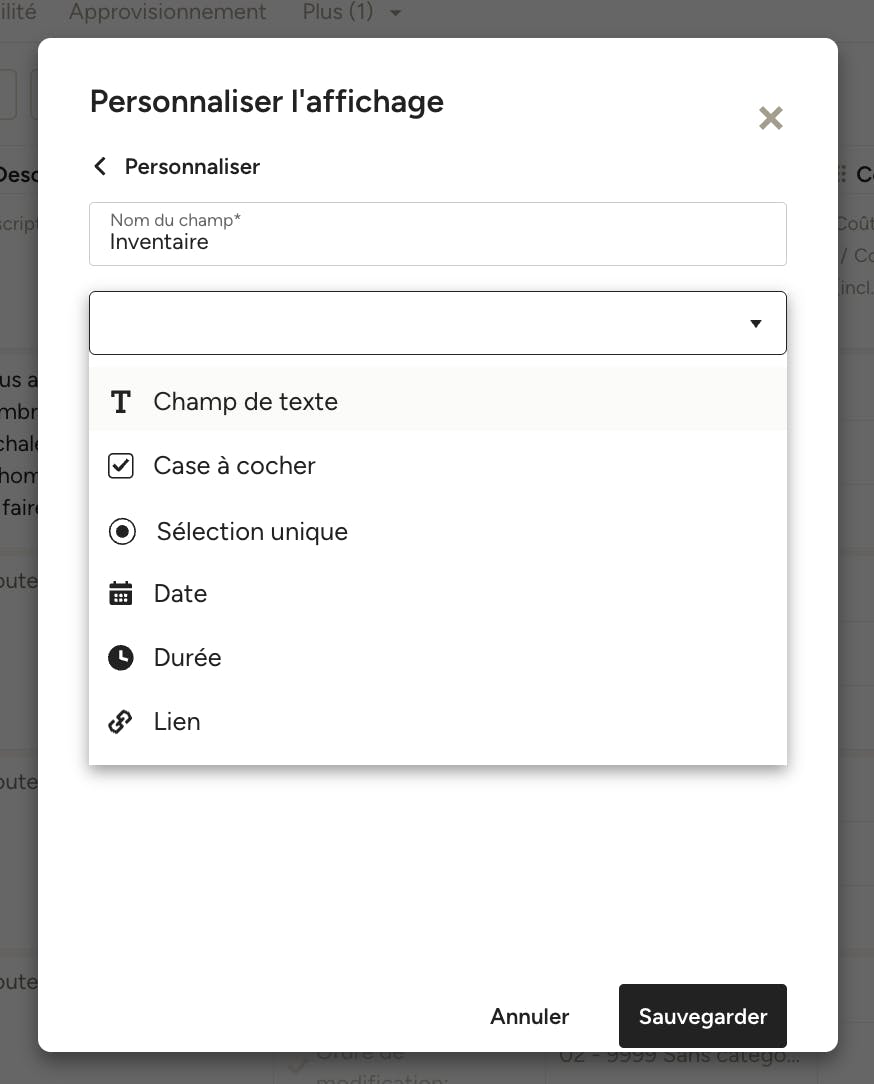The width and height of the screenshot is (874, 1084).
Task: Click the chain link icon beside Lien
Action: click(x=120, y=722)
